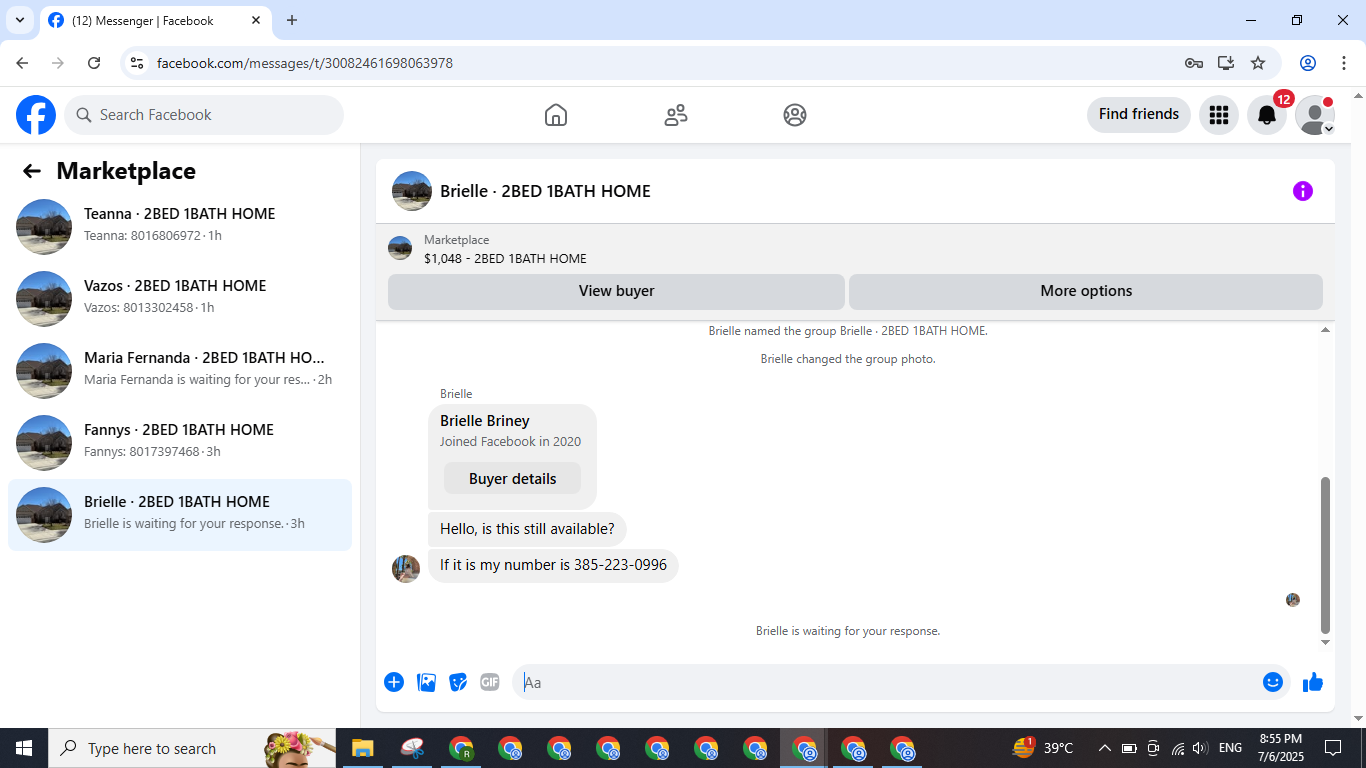Select the Brielle conversation in the list
This screenshot has height=768, width=1366.
click(x=180, y=515)
